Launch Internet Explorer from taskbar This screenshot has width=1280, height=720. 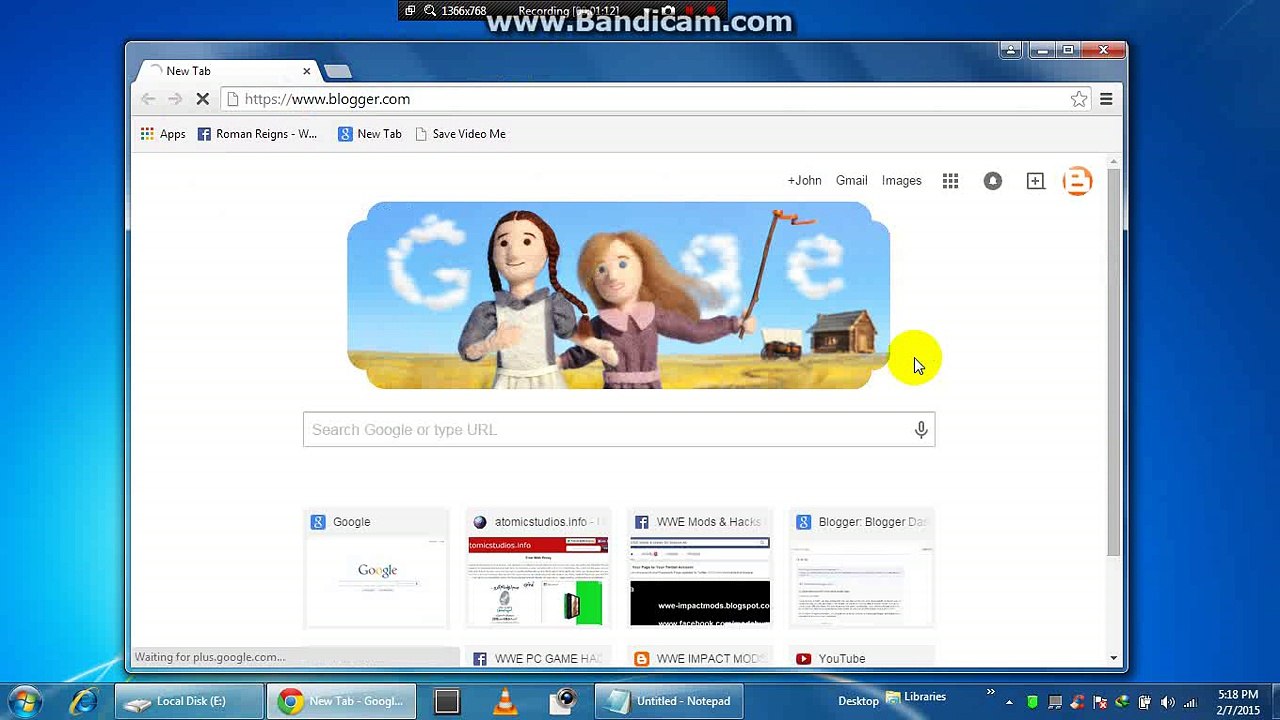84,701
